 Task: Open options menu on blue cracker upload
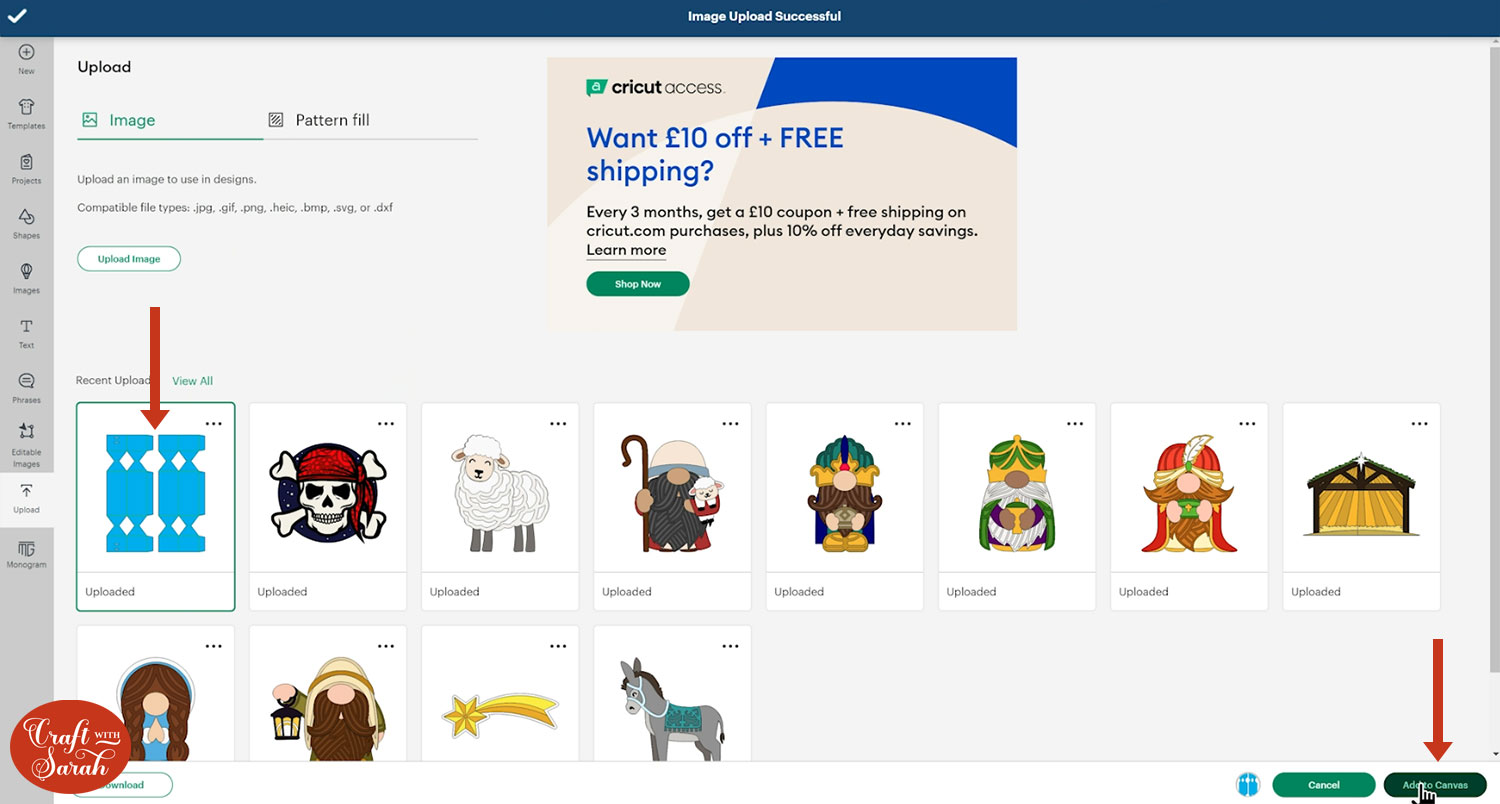coord(214,424)
